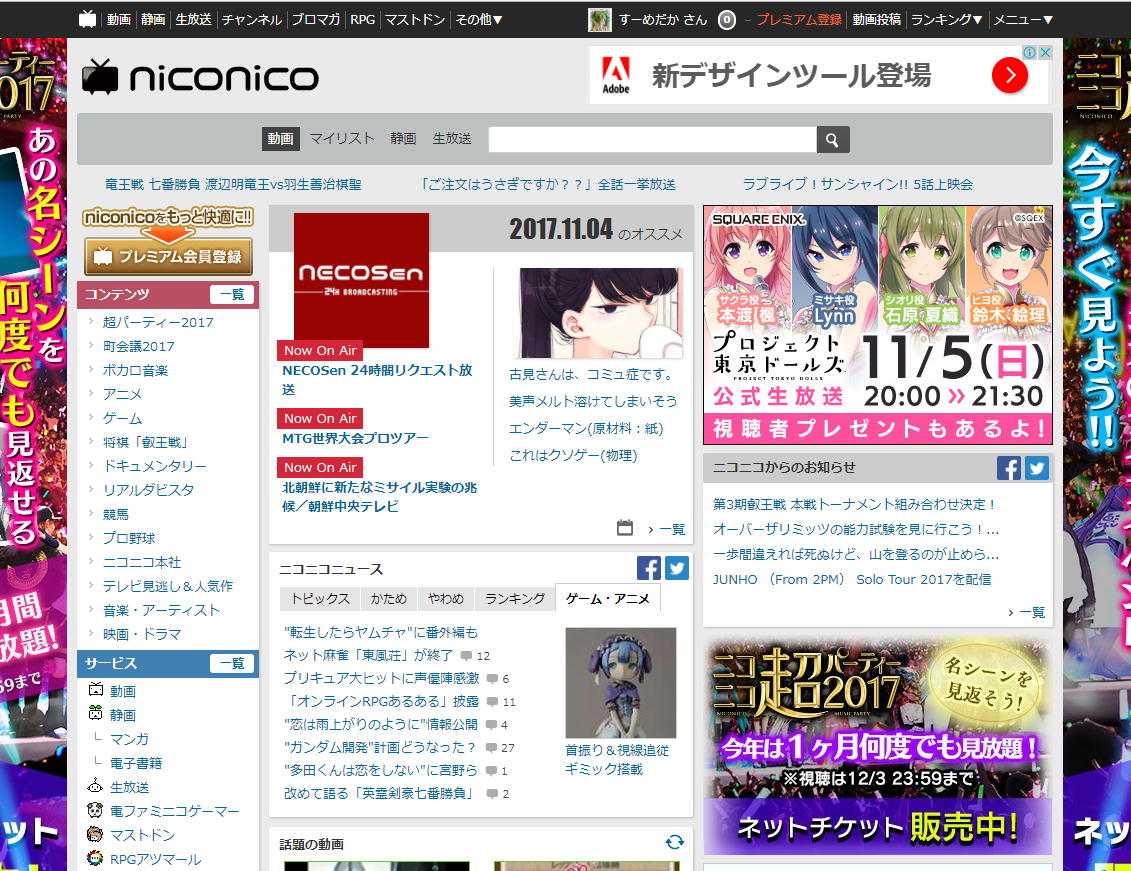Viewport: 1131px width, 871px height.
Task: Open ブロマガ in top menu bar
Action: point(315,19)
